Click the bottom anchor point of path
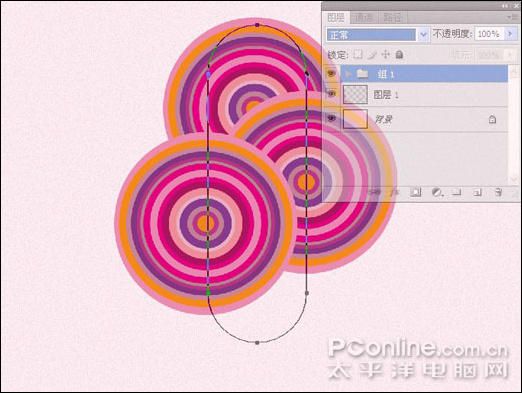This screenshot has width=522, height=393. tap(257, 343)
